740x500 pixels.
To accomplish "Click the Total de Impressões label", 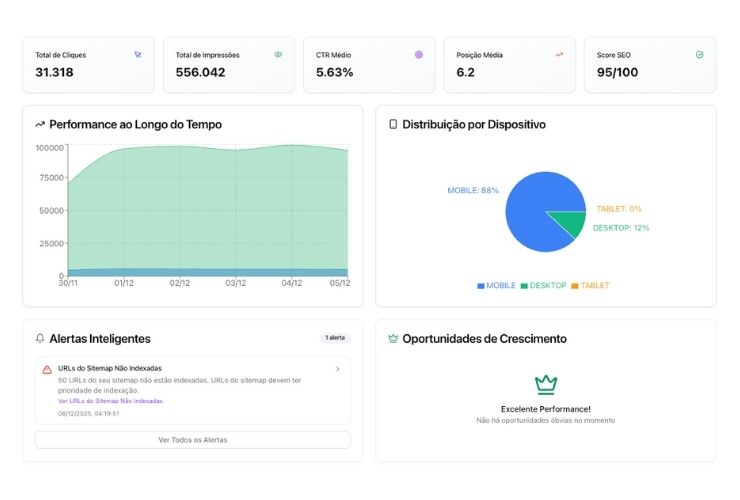I will point(207,55).
